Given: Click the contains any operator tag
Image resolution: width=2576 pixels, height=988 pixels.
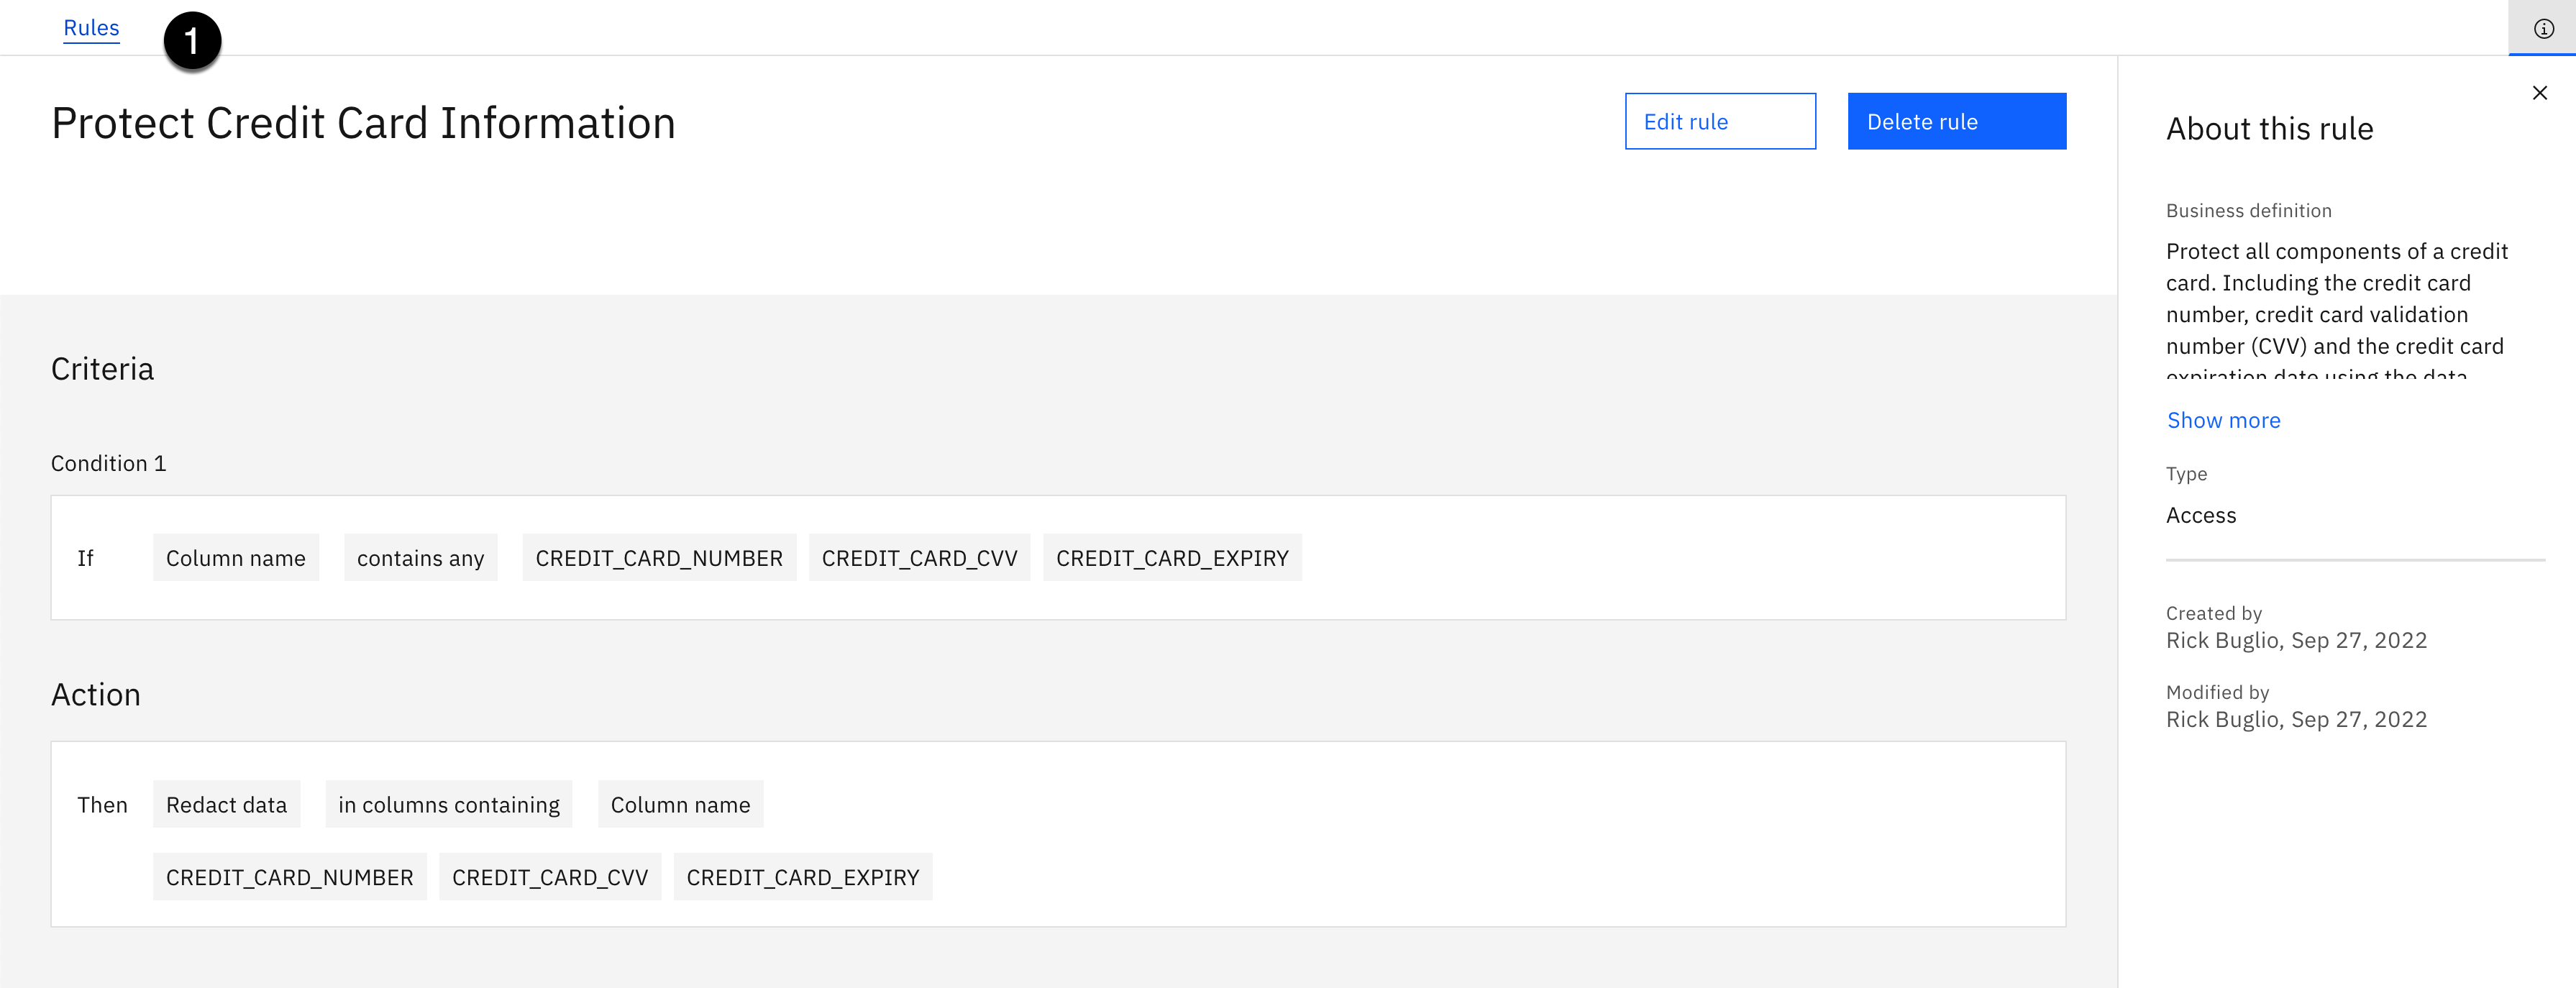Looking at the screenshot, I should coord(420,558).
